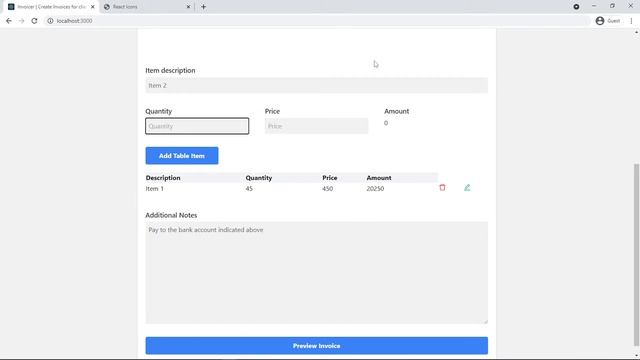
Task: Select the price value 450
Action: coord(327,189)
